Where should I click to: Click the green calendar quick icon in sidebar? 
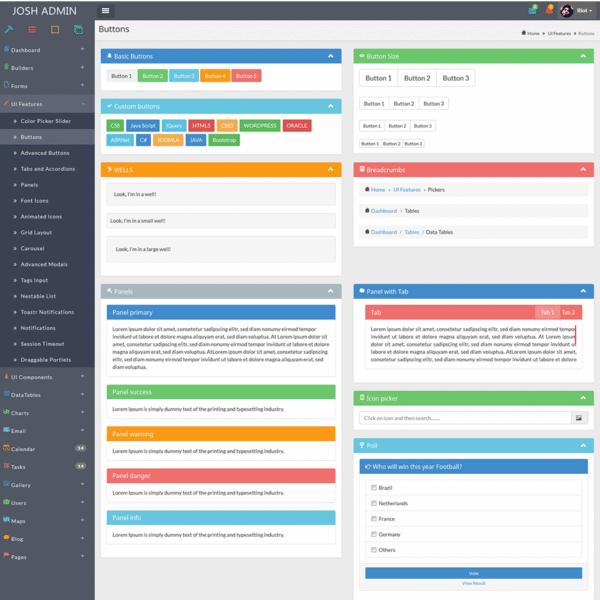[78, 29]
